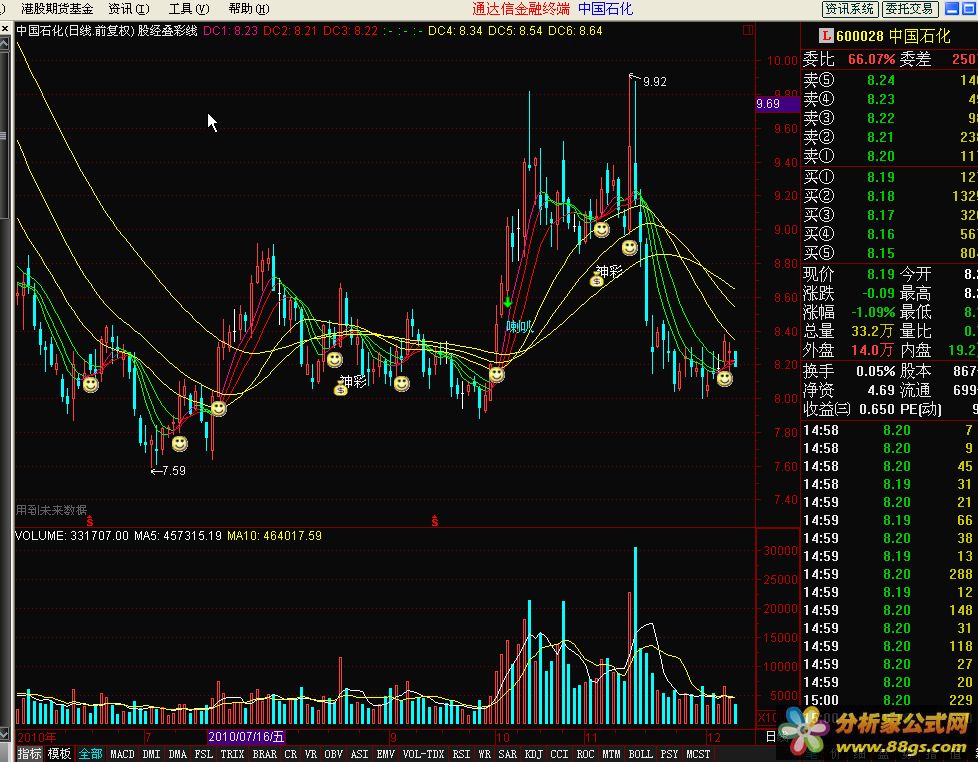Open the 日 period selector at chart bottom
This screenshot has width=978, height=762.
coord(771,736)
